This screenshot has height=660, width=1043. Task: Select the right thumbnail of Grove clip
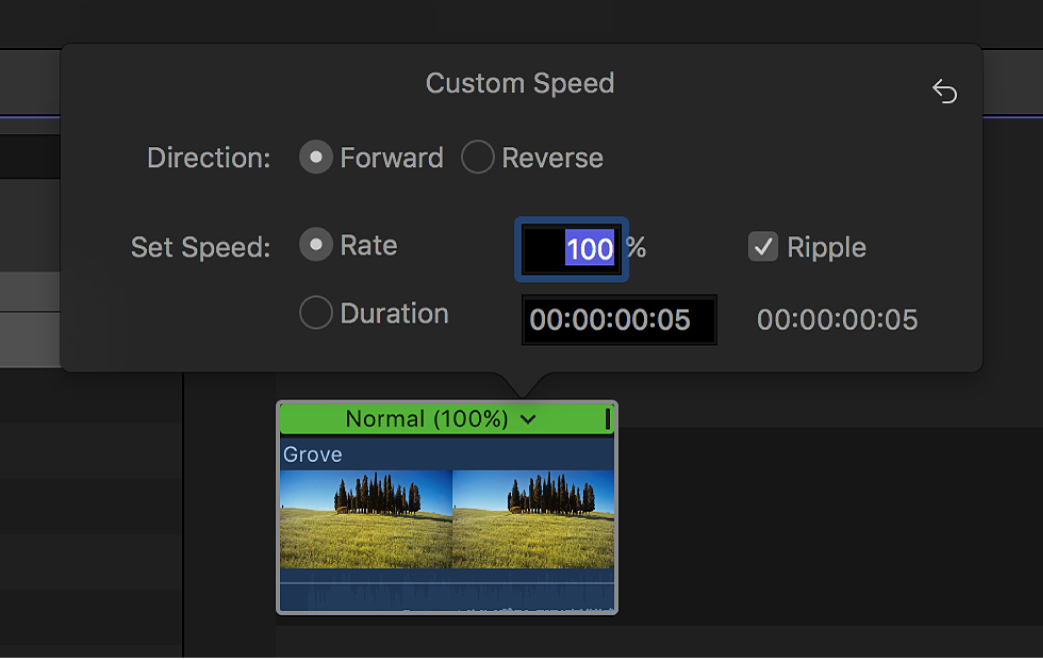533,519
